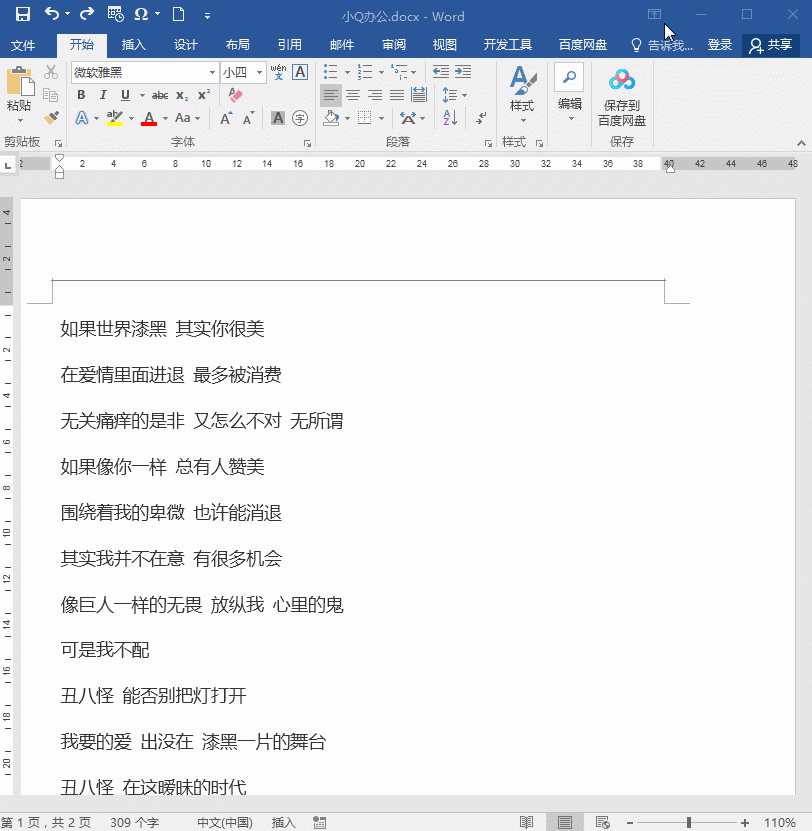Open the font name dropdown
This screenshot has height=831, width=812.
(212, 72)
